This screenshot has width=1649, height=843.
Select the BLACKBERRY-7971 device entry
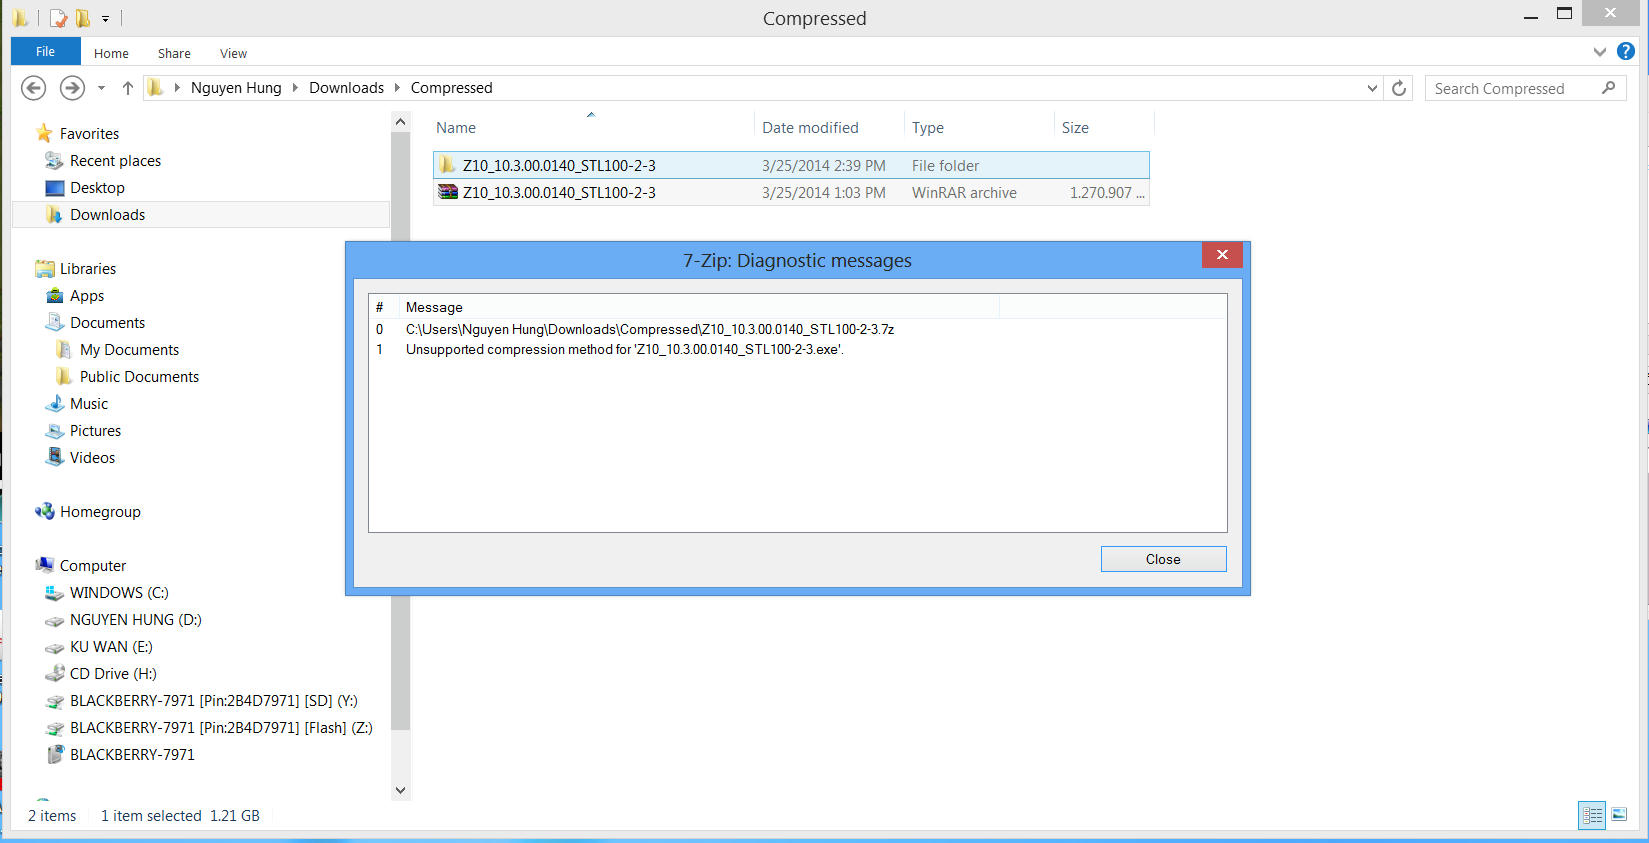132,754
